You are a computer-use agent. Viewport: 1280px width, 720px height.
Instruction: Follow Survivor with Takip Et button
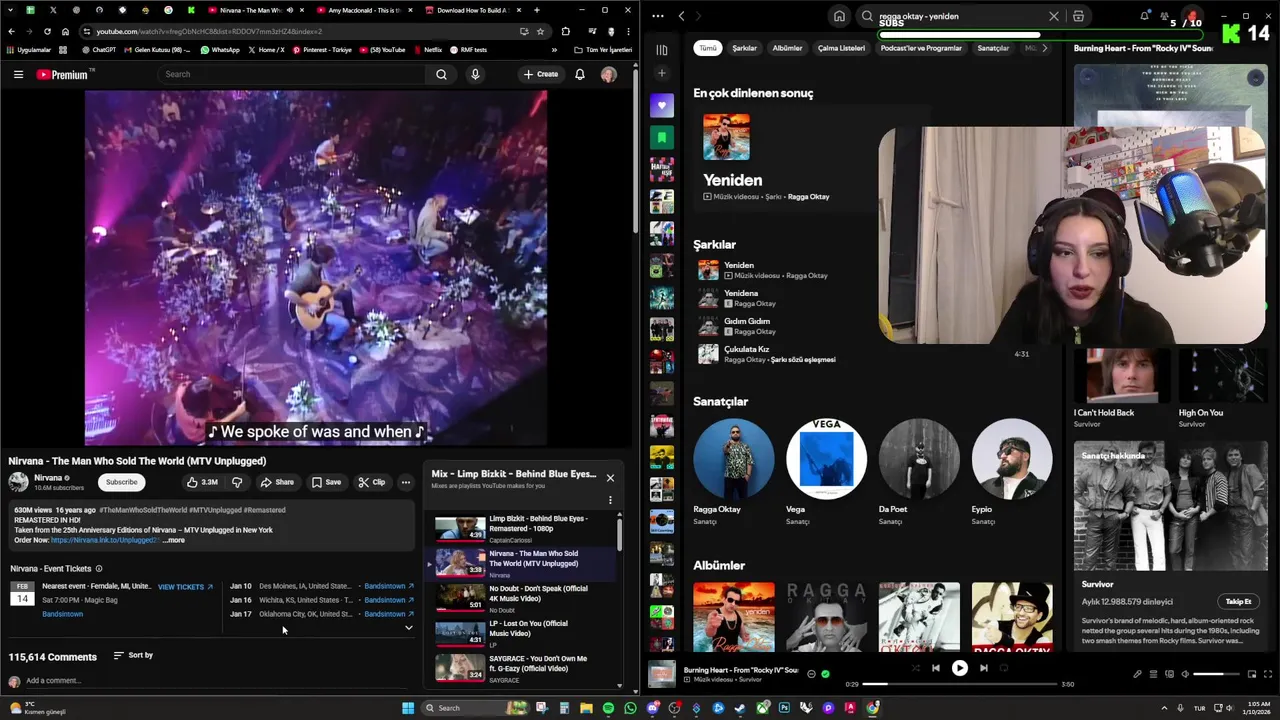pos(1238,602)
